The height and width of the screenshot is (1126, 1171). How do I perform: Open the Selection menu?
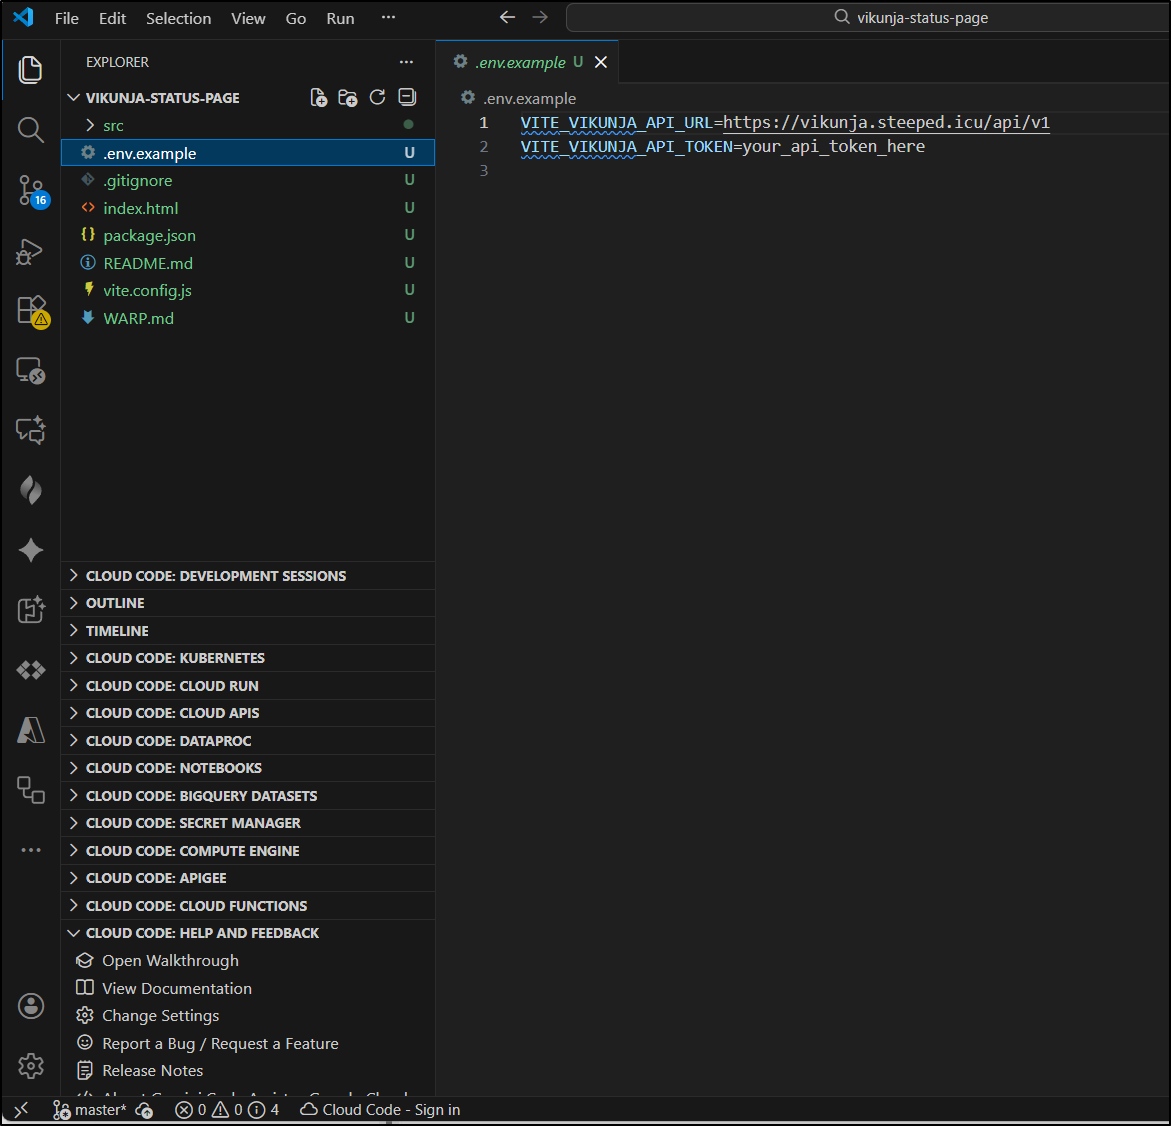click(178, 18)
